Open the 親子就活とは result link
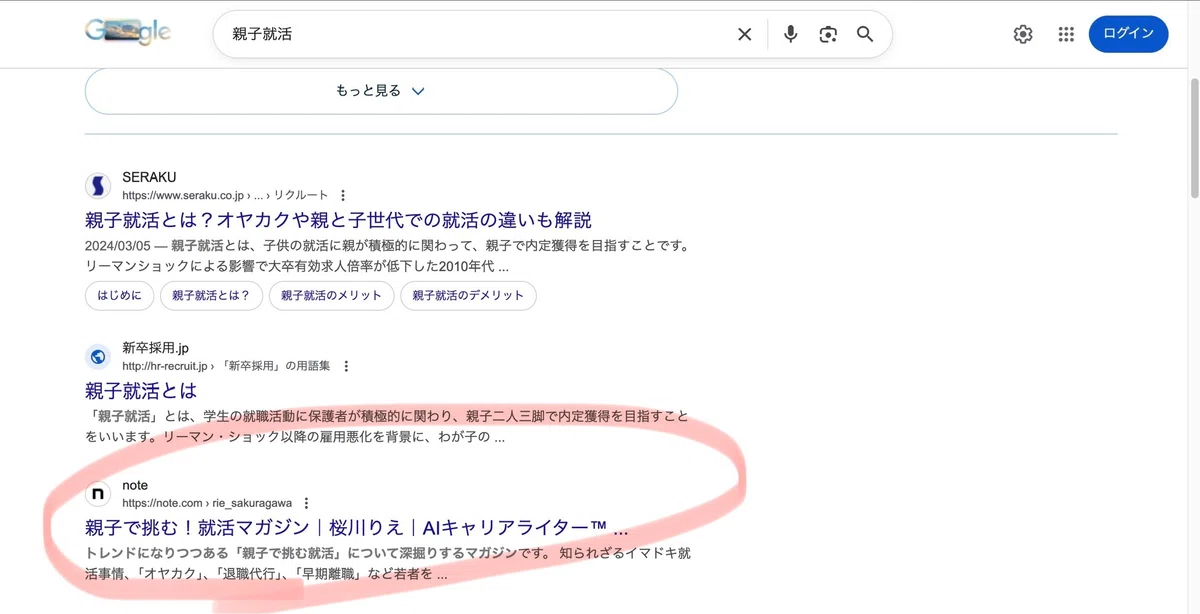The height and width of the screenshot is (614, 1200). point(141,390)
